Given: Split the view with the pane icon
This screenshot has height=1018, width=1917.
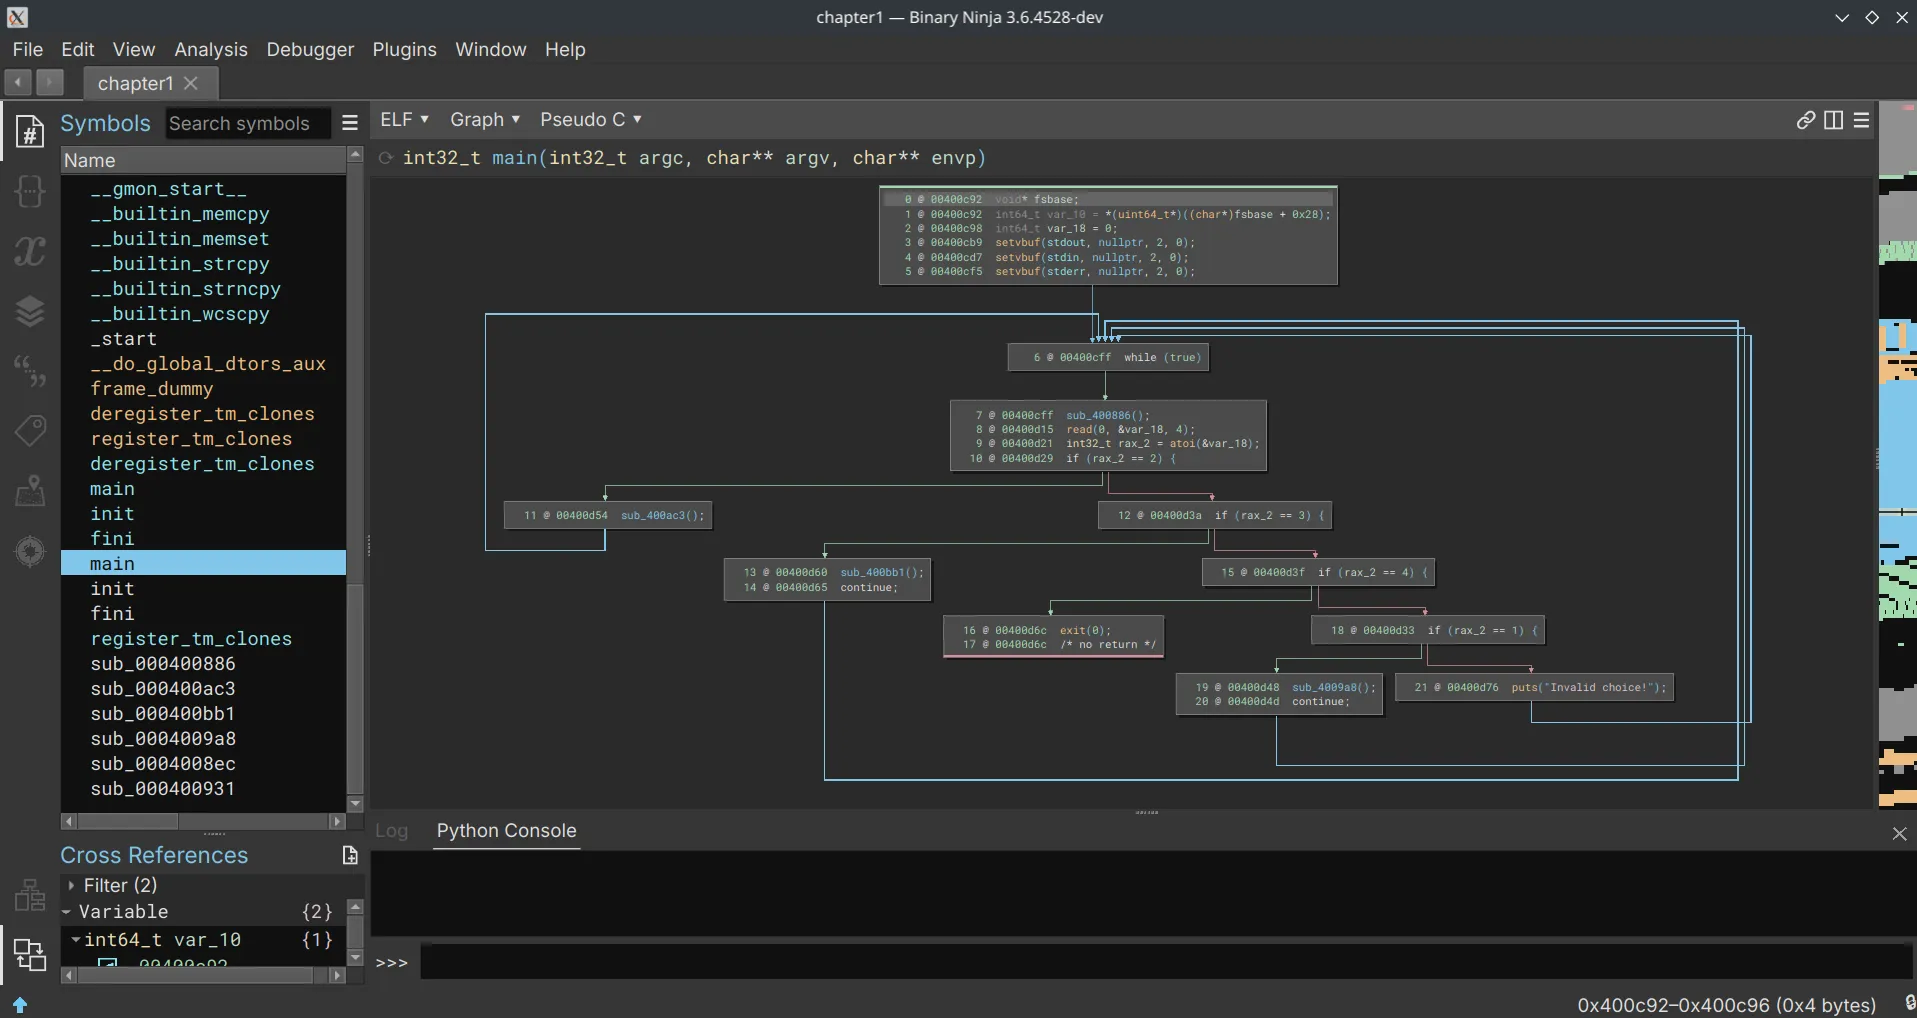Looking at the screenshot, I should [x=1834, y=120].
